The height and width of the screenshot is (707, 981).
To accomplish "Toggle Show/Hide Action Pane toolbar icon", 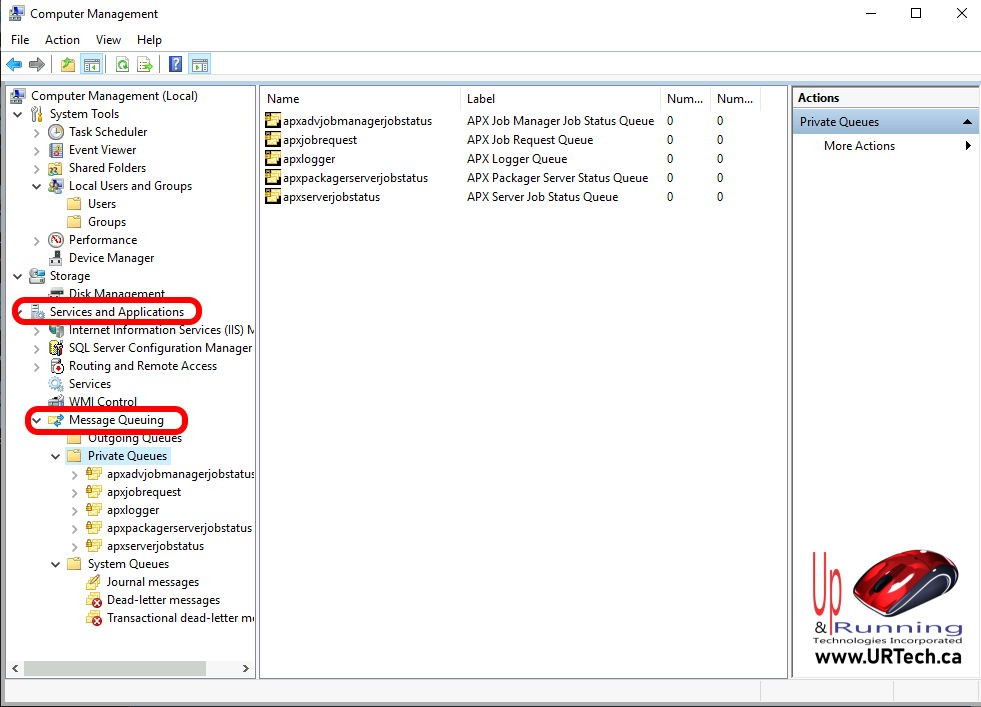I will pyautogui.click(x=199, y=65).
